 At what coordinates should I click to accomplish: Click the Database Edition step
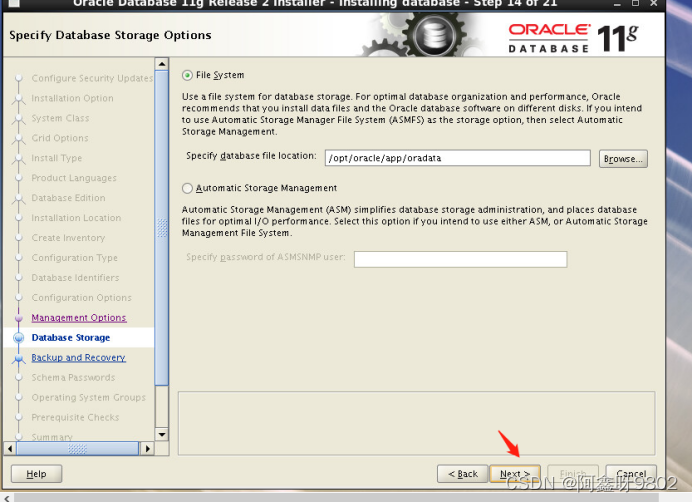coord(68,198)
